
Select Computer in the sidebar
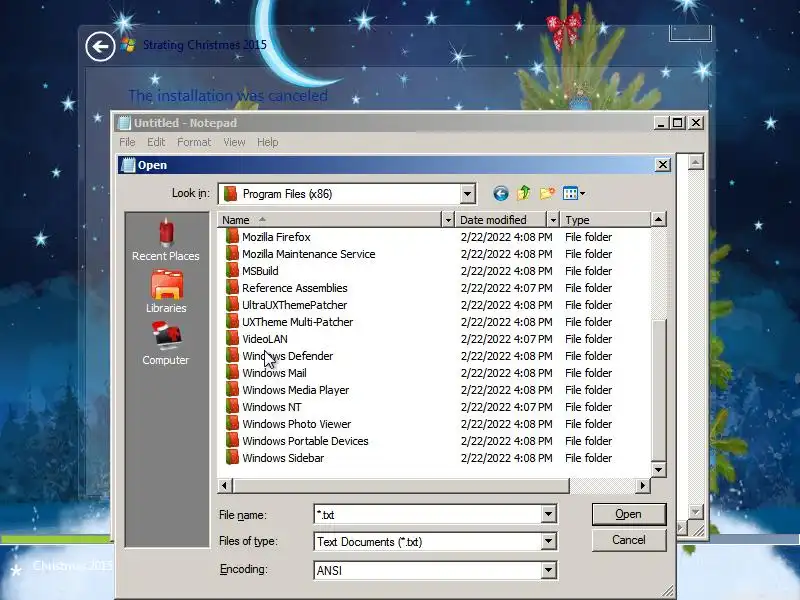click(166, 343)
